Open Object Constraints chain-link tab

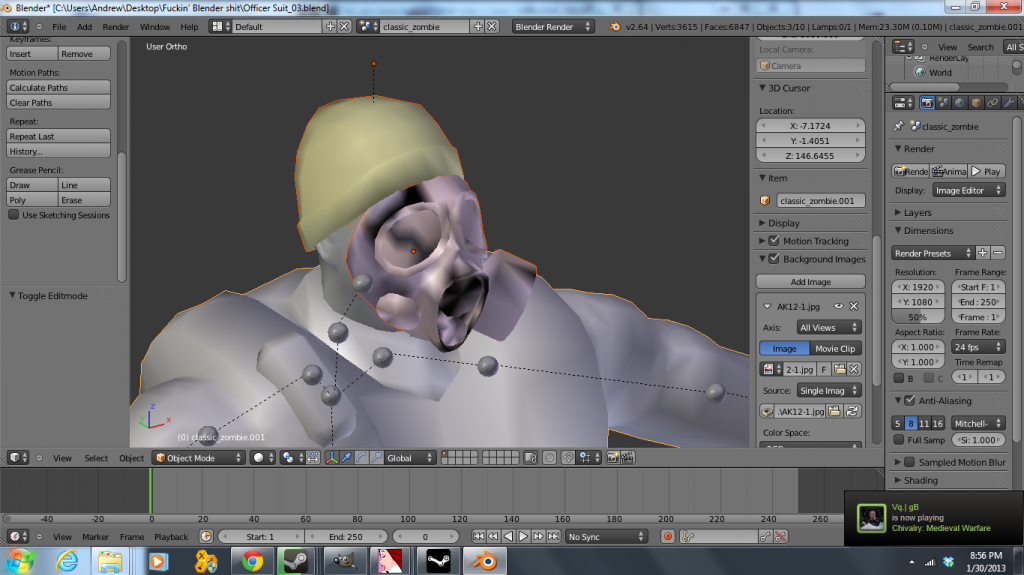click(x=992, y=103)
